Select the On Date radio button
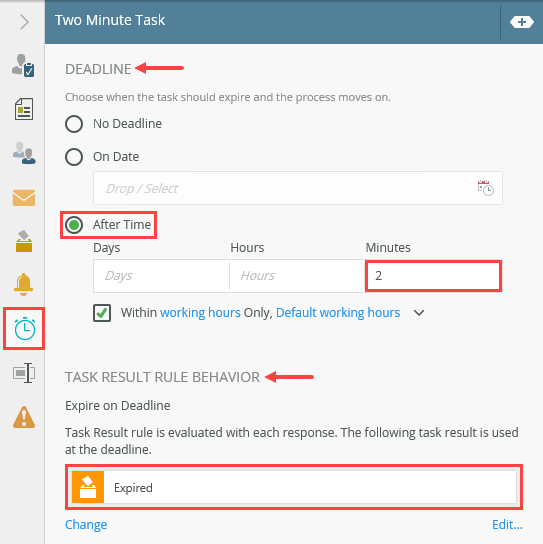Screen dimensions: 543x544 [x=74, y=157]
